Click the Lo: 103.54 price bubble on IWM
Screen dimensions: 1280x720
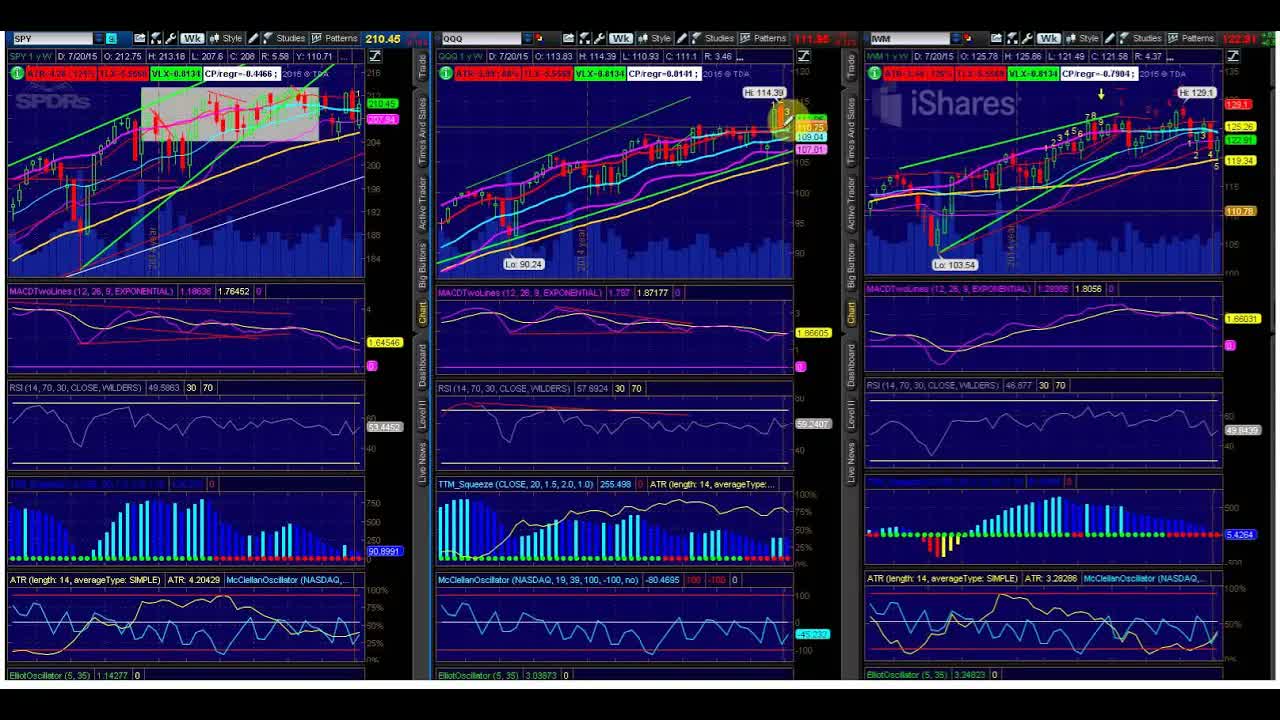pos(954,265)
